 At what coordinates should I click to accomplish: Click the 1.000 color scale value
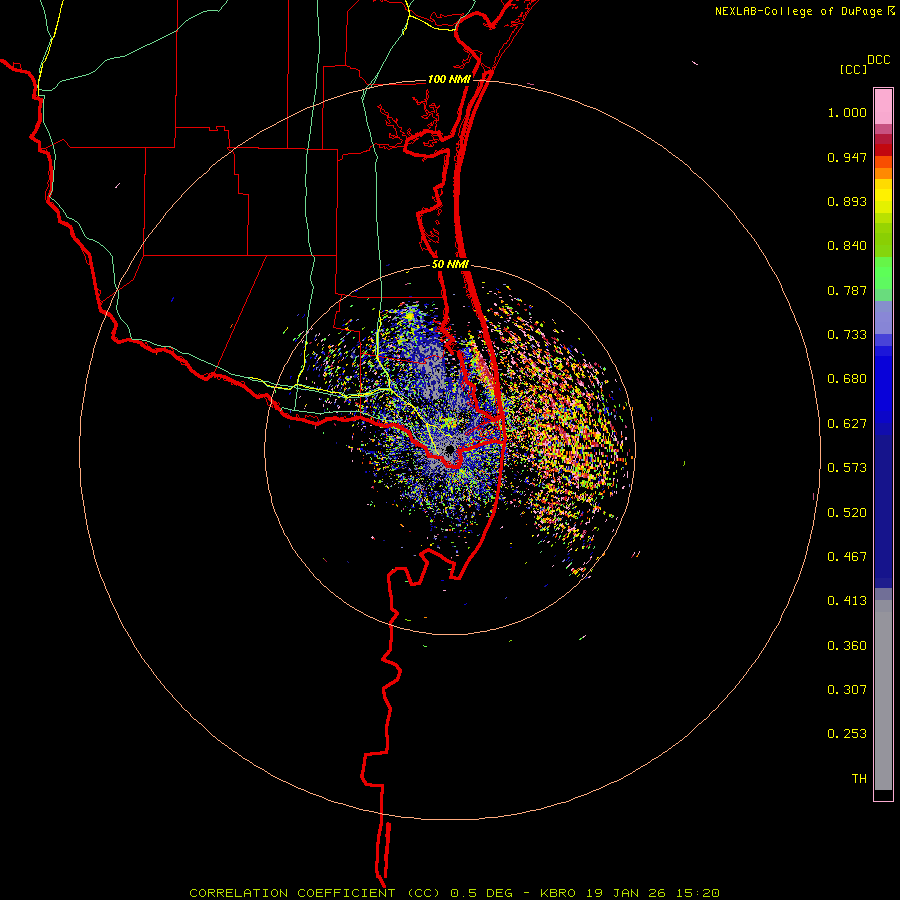[847, 112]
